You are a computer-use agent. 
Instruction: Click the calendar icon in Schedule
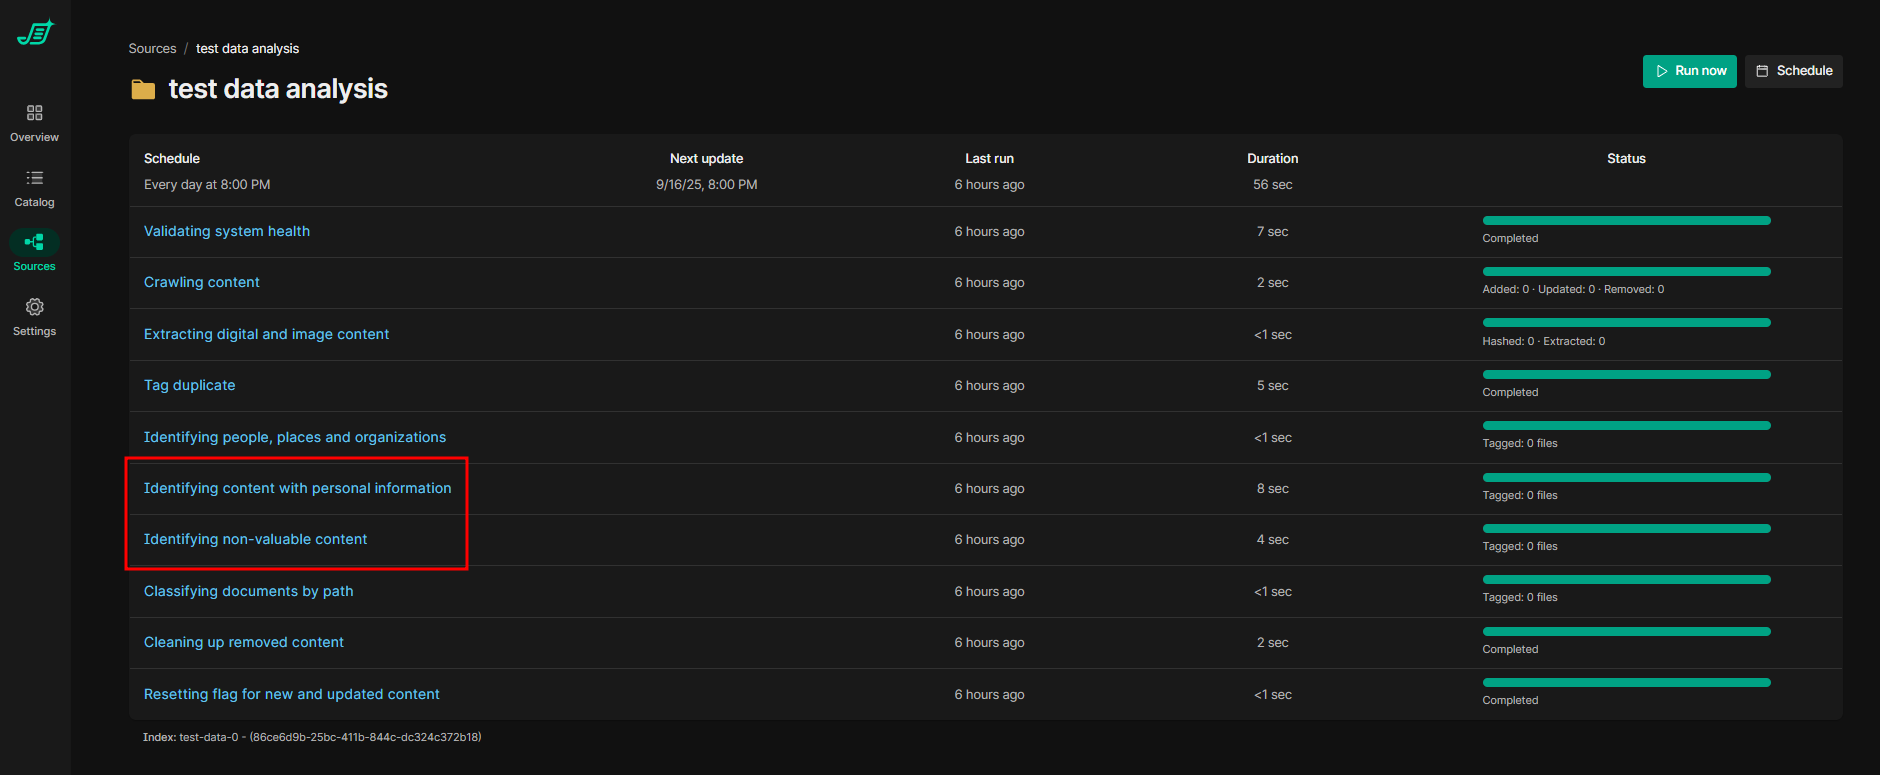tap(1762, 71)
